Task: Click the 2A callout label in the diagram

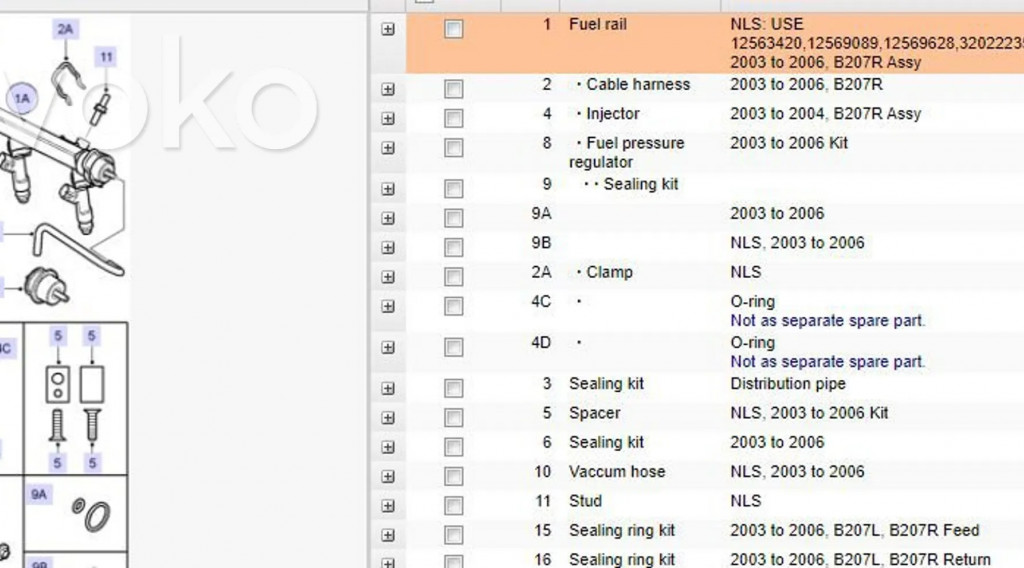Action: click(65, 29)
